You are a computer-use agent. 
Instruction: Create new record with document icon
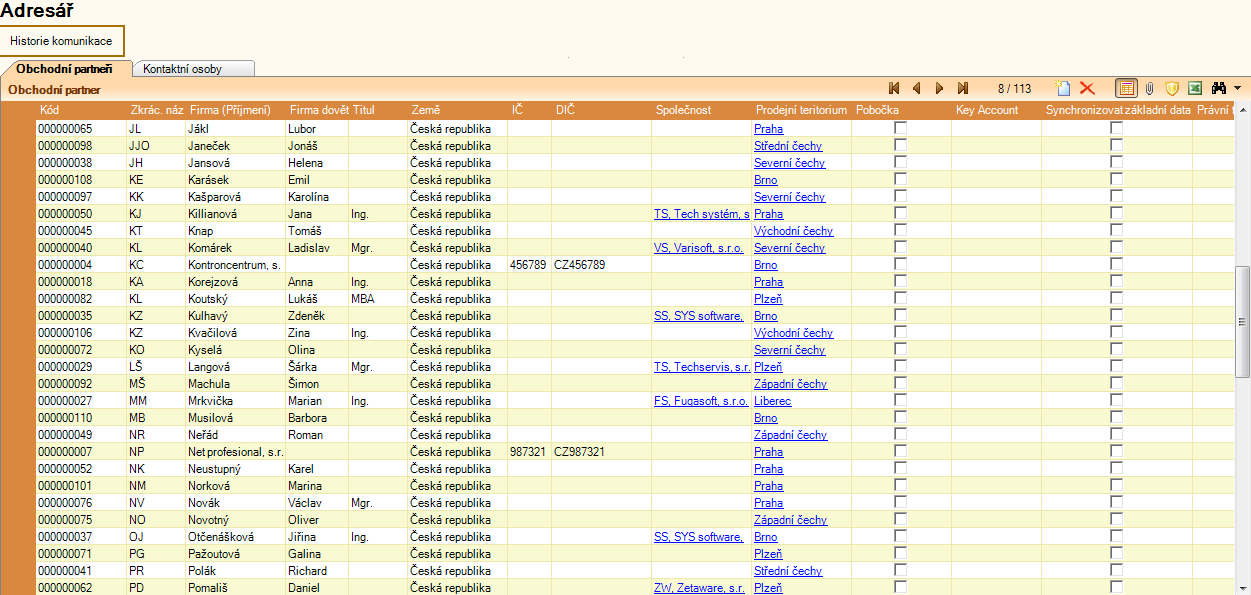pos(1065,88)
